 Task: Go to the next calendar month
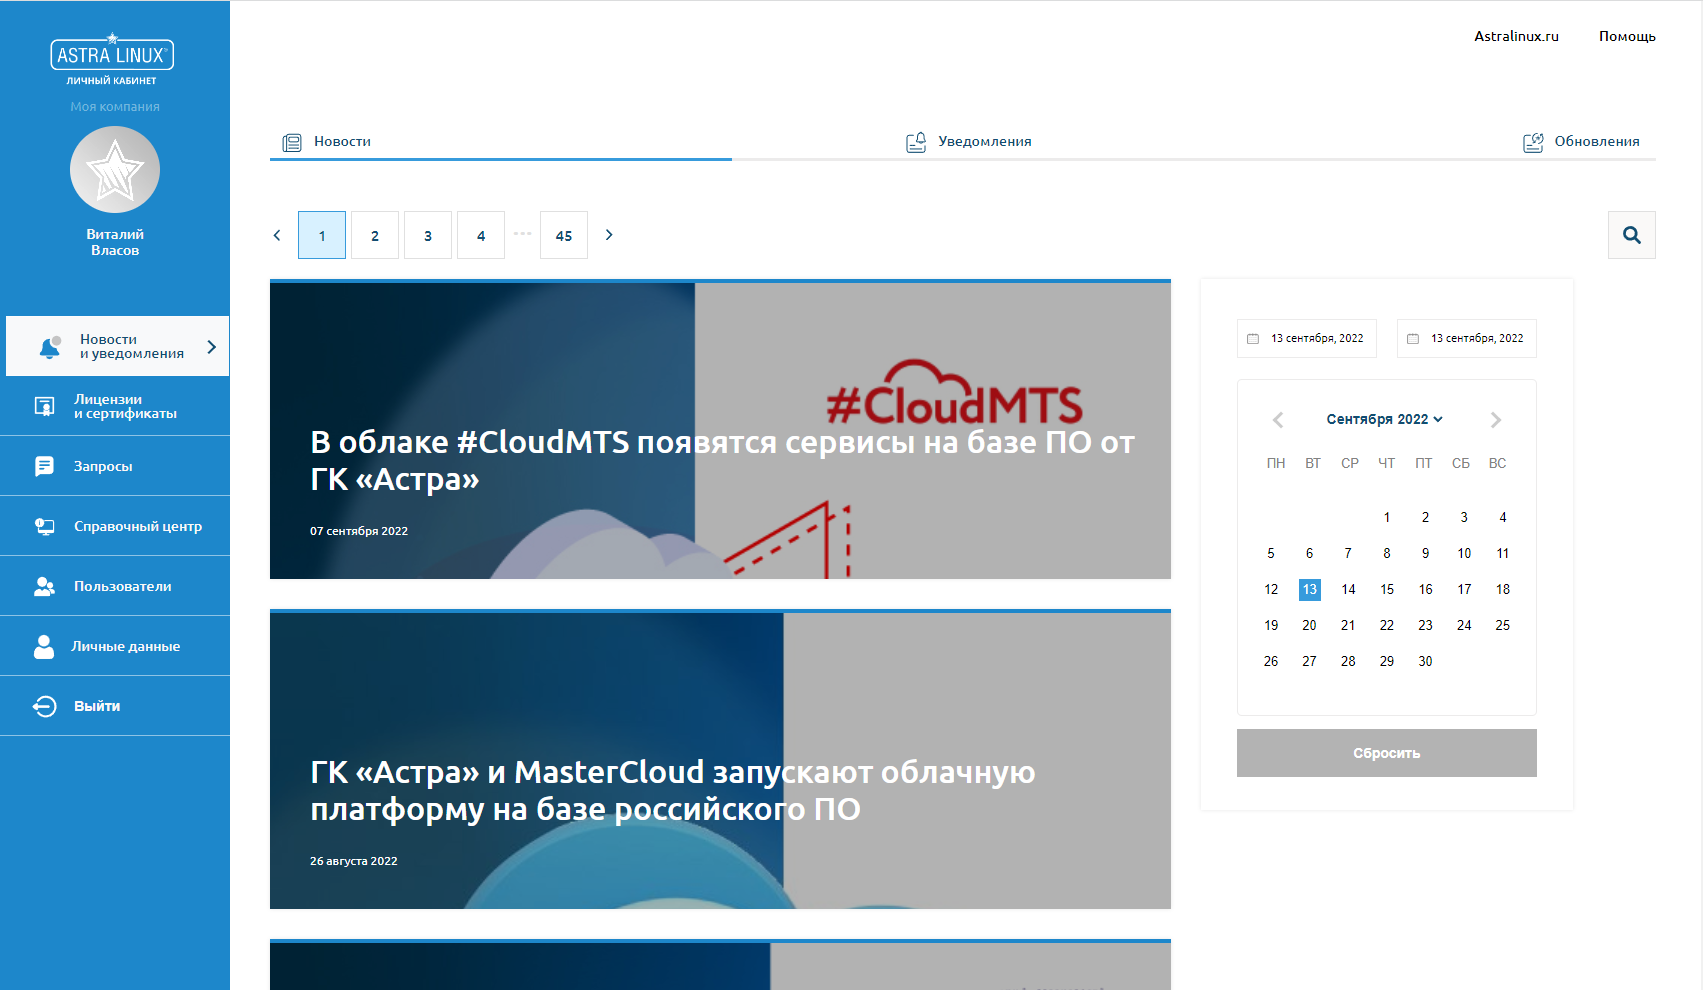point(1495,420)
